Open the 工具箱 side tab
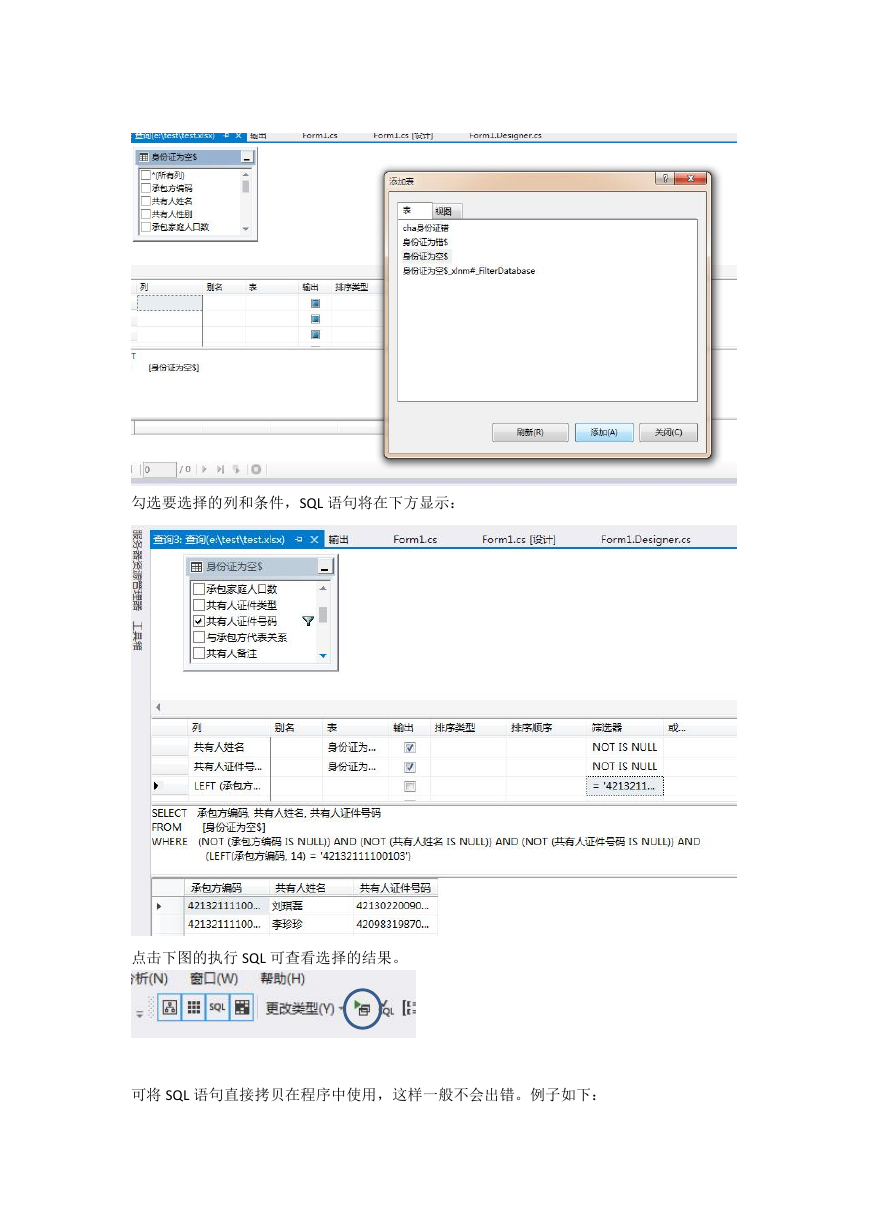This screenshot has width=869, height=1228. (x=138, y=635)
